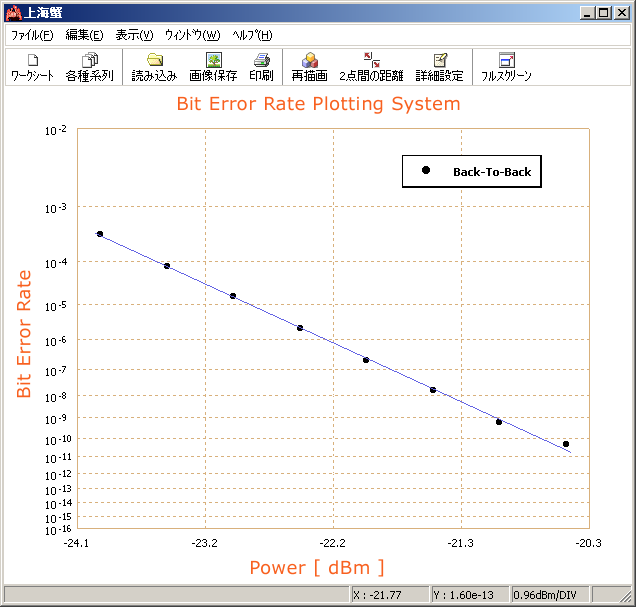This screenshot has height=607, width=636.
Task: Open the ファイル(F) menu
Action: click(x=32, y=35)
